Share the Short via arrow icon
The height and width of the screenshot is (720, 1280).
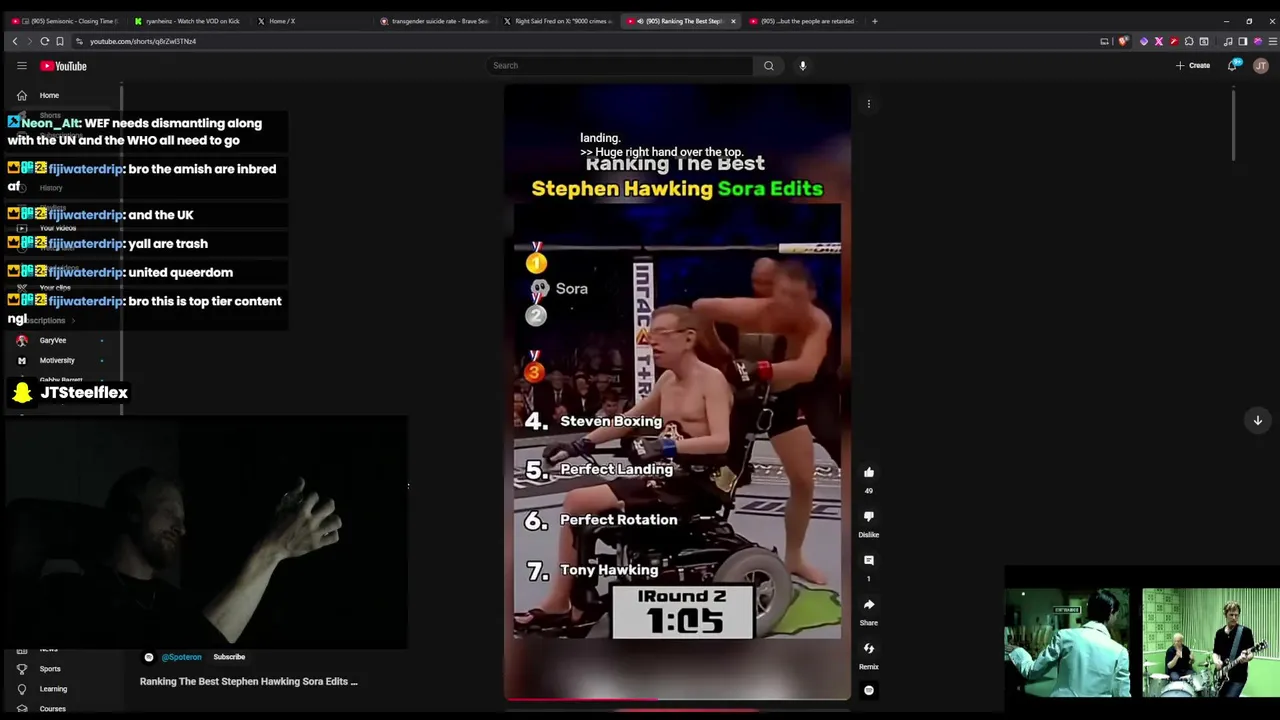click(x=868, y=604)
